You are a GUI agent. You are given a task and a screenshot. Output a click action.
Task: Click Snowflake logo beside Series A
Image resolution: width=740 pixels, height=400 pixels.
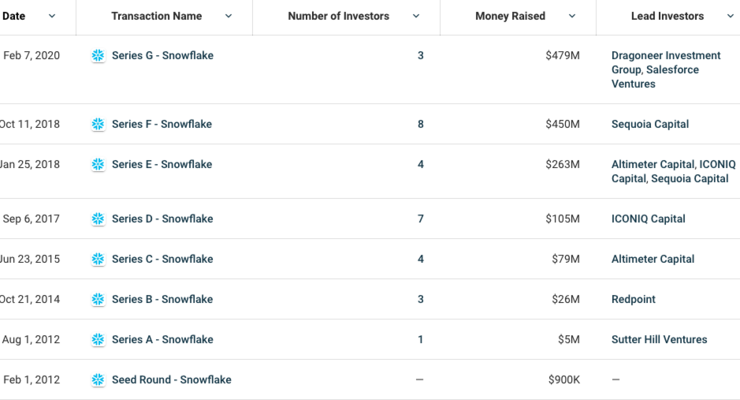pyautogui.click(x=98, y=340)
